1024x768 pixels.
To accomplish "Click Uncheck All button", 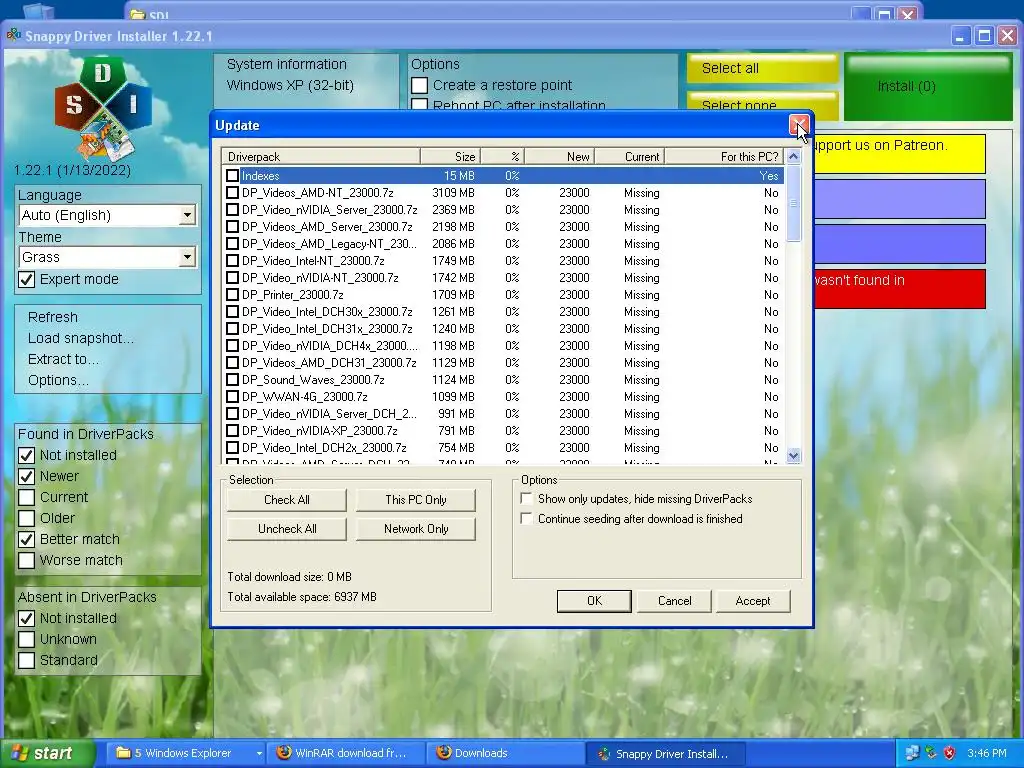I will tap(287, 529).
